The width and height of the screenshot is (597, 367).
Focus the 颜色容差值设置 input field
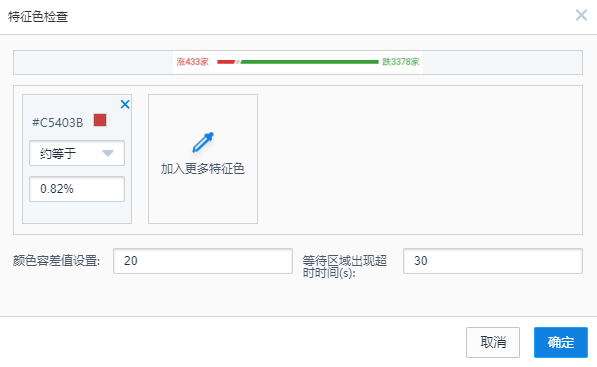pyautogui.click(x=203, y=261)
